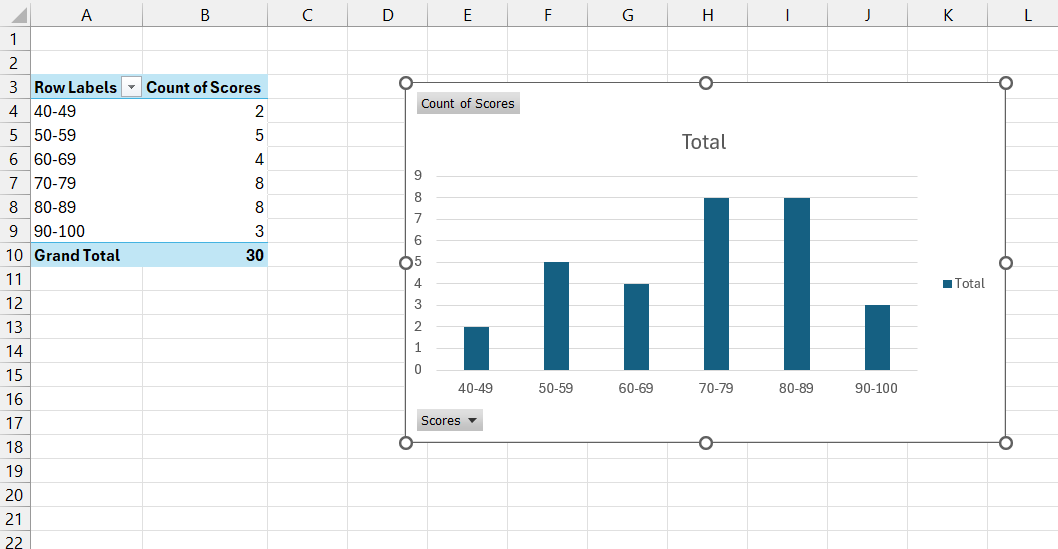The image size is (1058, 549).
Task: Select row 1 header
Action: tap(15, 39)
